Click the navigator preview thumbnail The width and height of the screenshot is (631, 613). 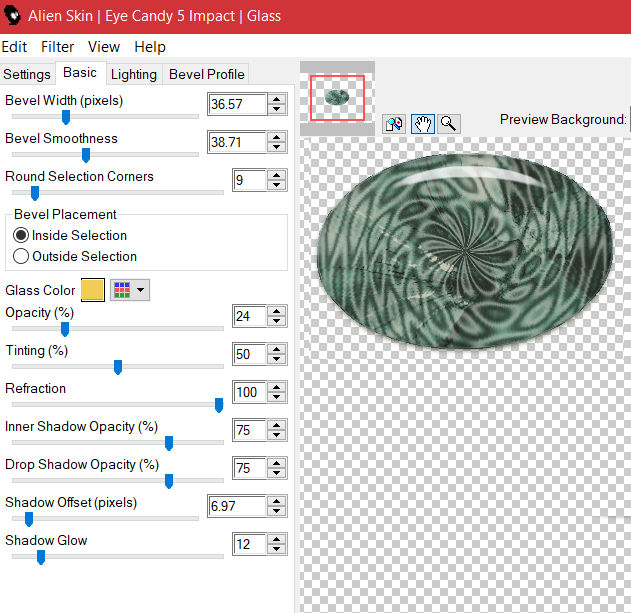pyautogui.click(x=337, y=97)
